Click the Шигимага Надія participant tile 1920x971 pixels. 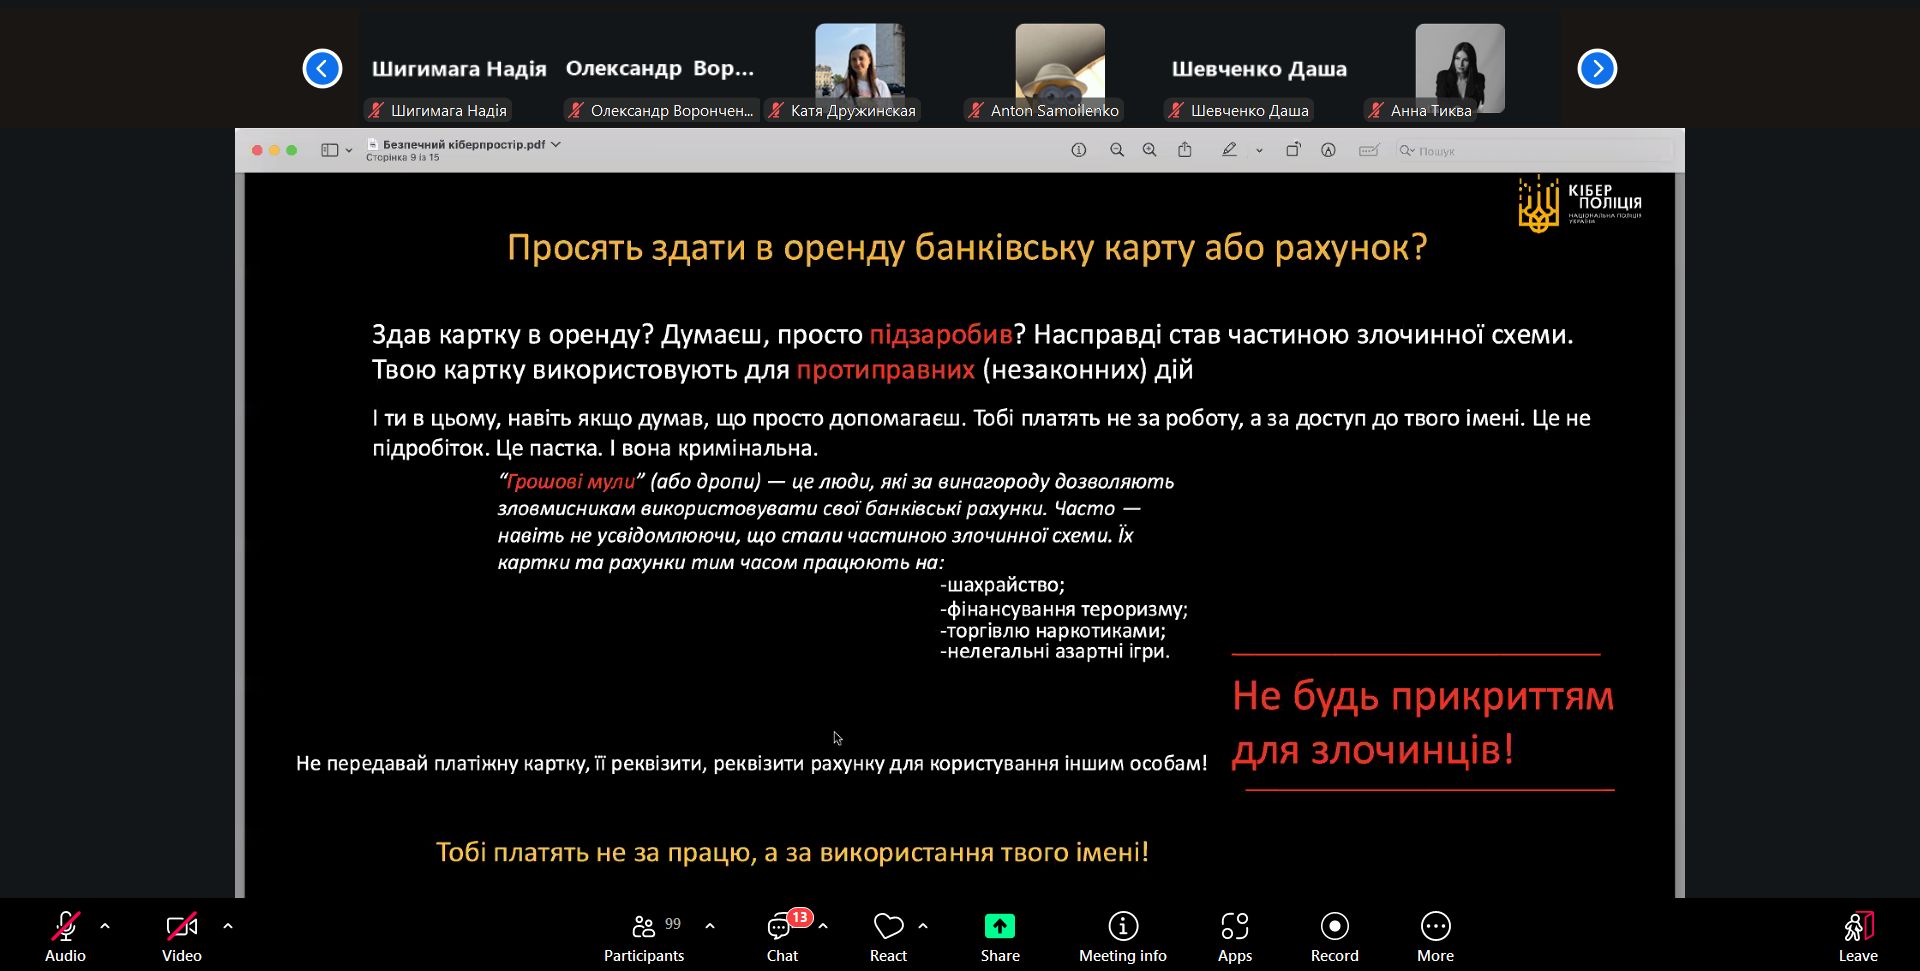tap(459, 69)
